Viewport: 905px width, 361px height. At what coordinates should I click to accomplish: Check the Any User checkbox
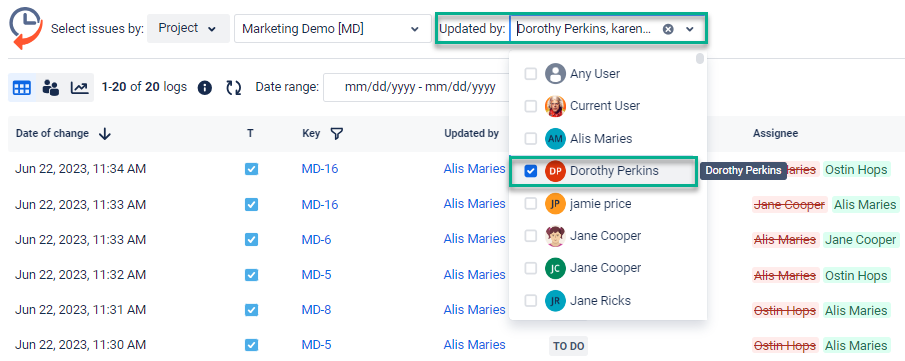pyautogui.click(x=530, y=74)
